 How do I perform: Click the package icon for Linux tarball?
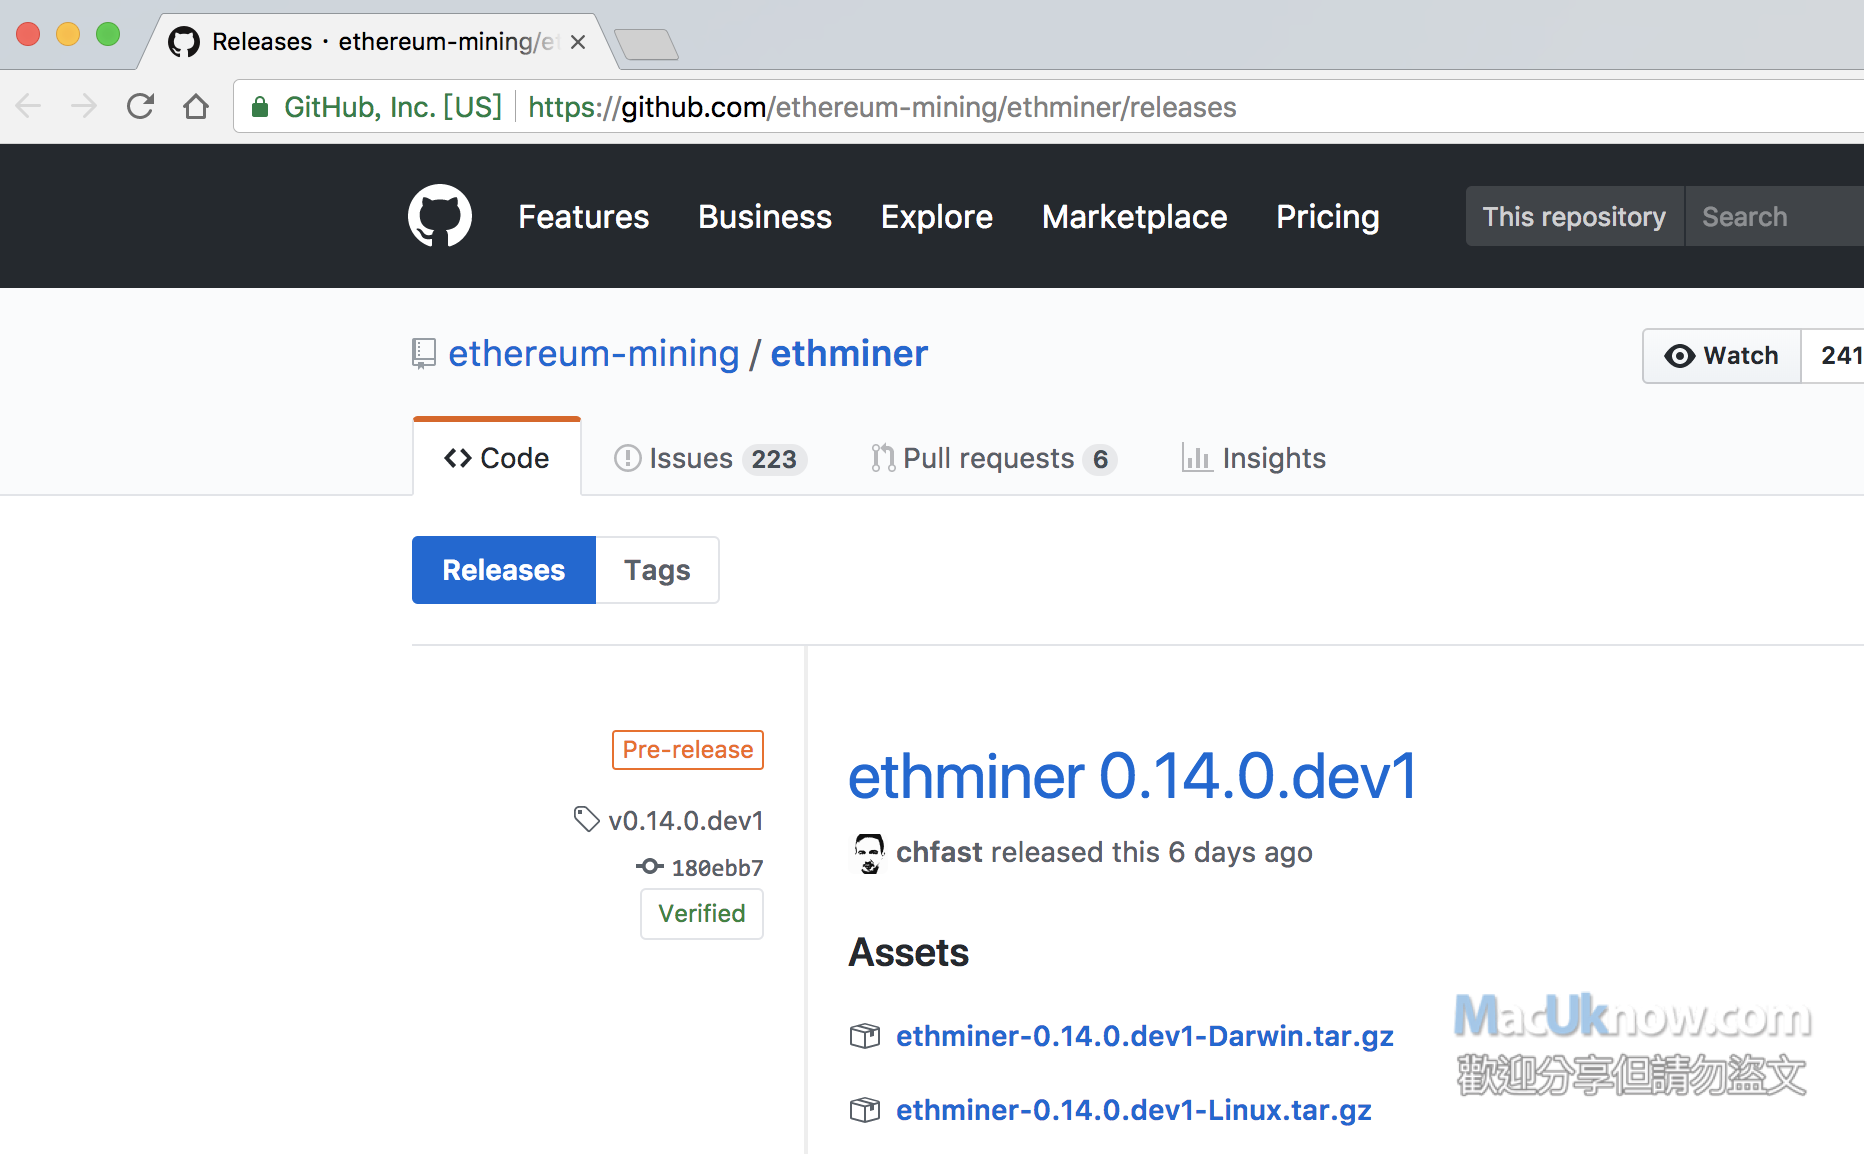pos(865,1110)
